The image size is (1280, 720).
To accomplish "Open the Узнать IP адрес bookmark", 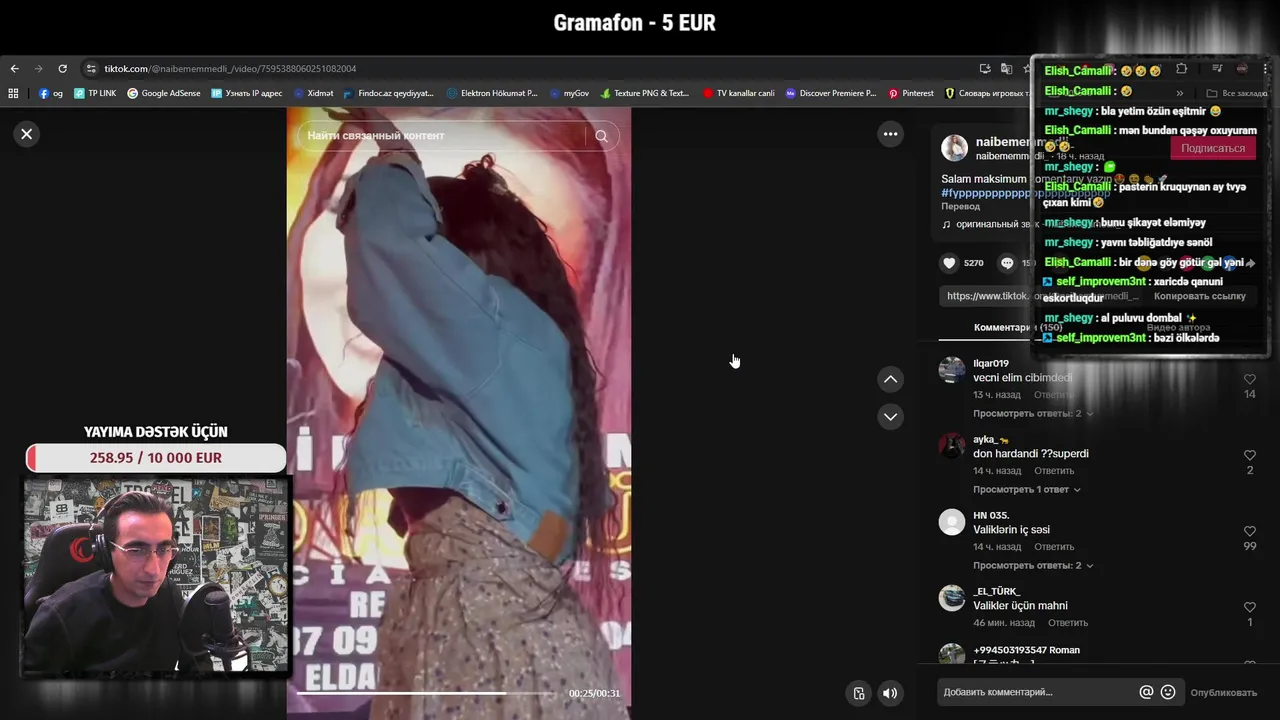I will click(x=246, y=93).
